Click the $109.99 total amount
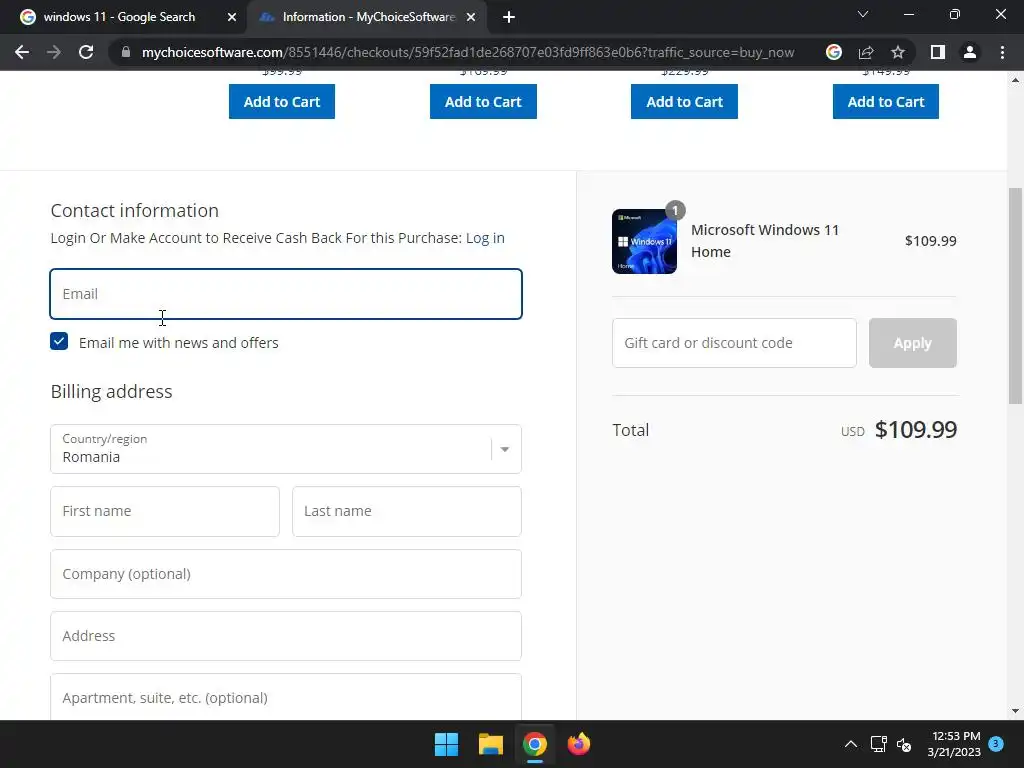 916,430
